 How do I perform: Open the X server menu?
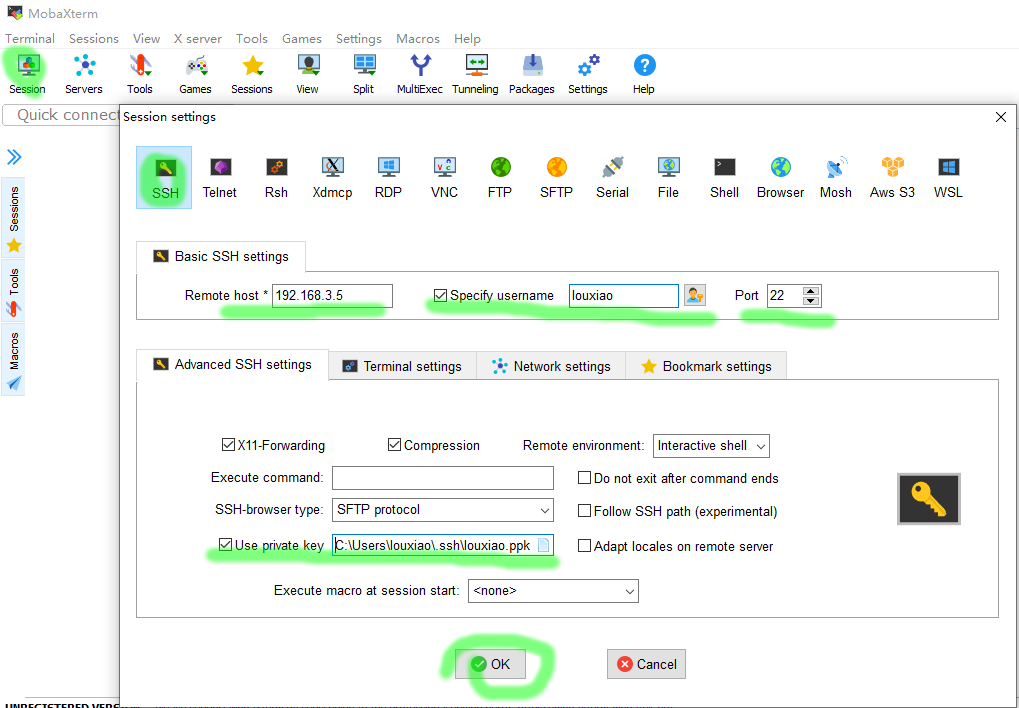point(198,39)
